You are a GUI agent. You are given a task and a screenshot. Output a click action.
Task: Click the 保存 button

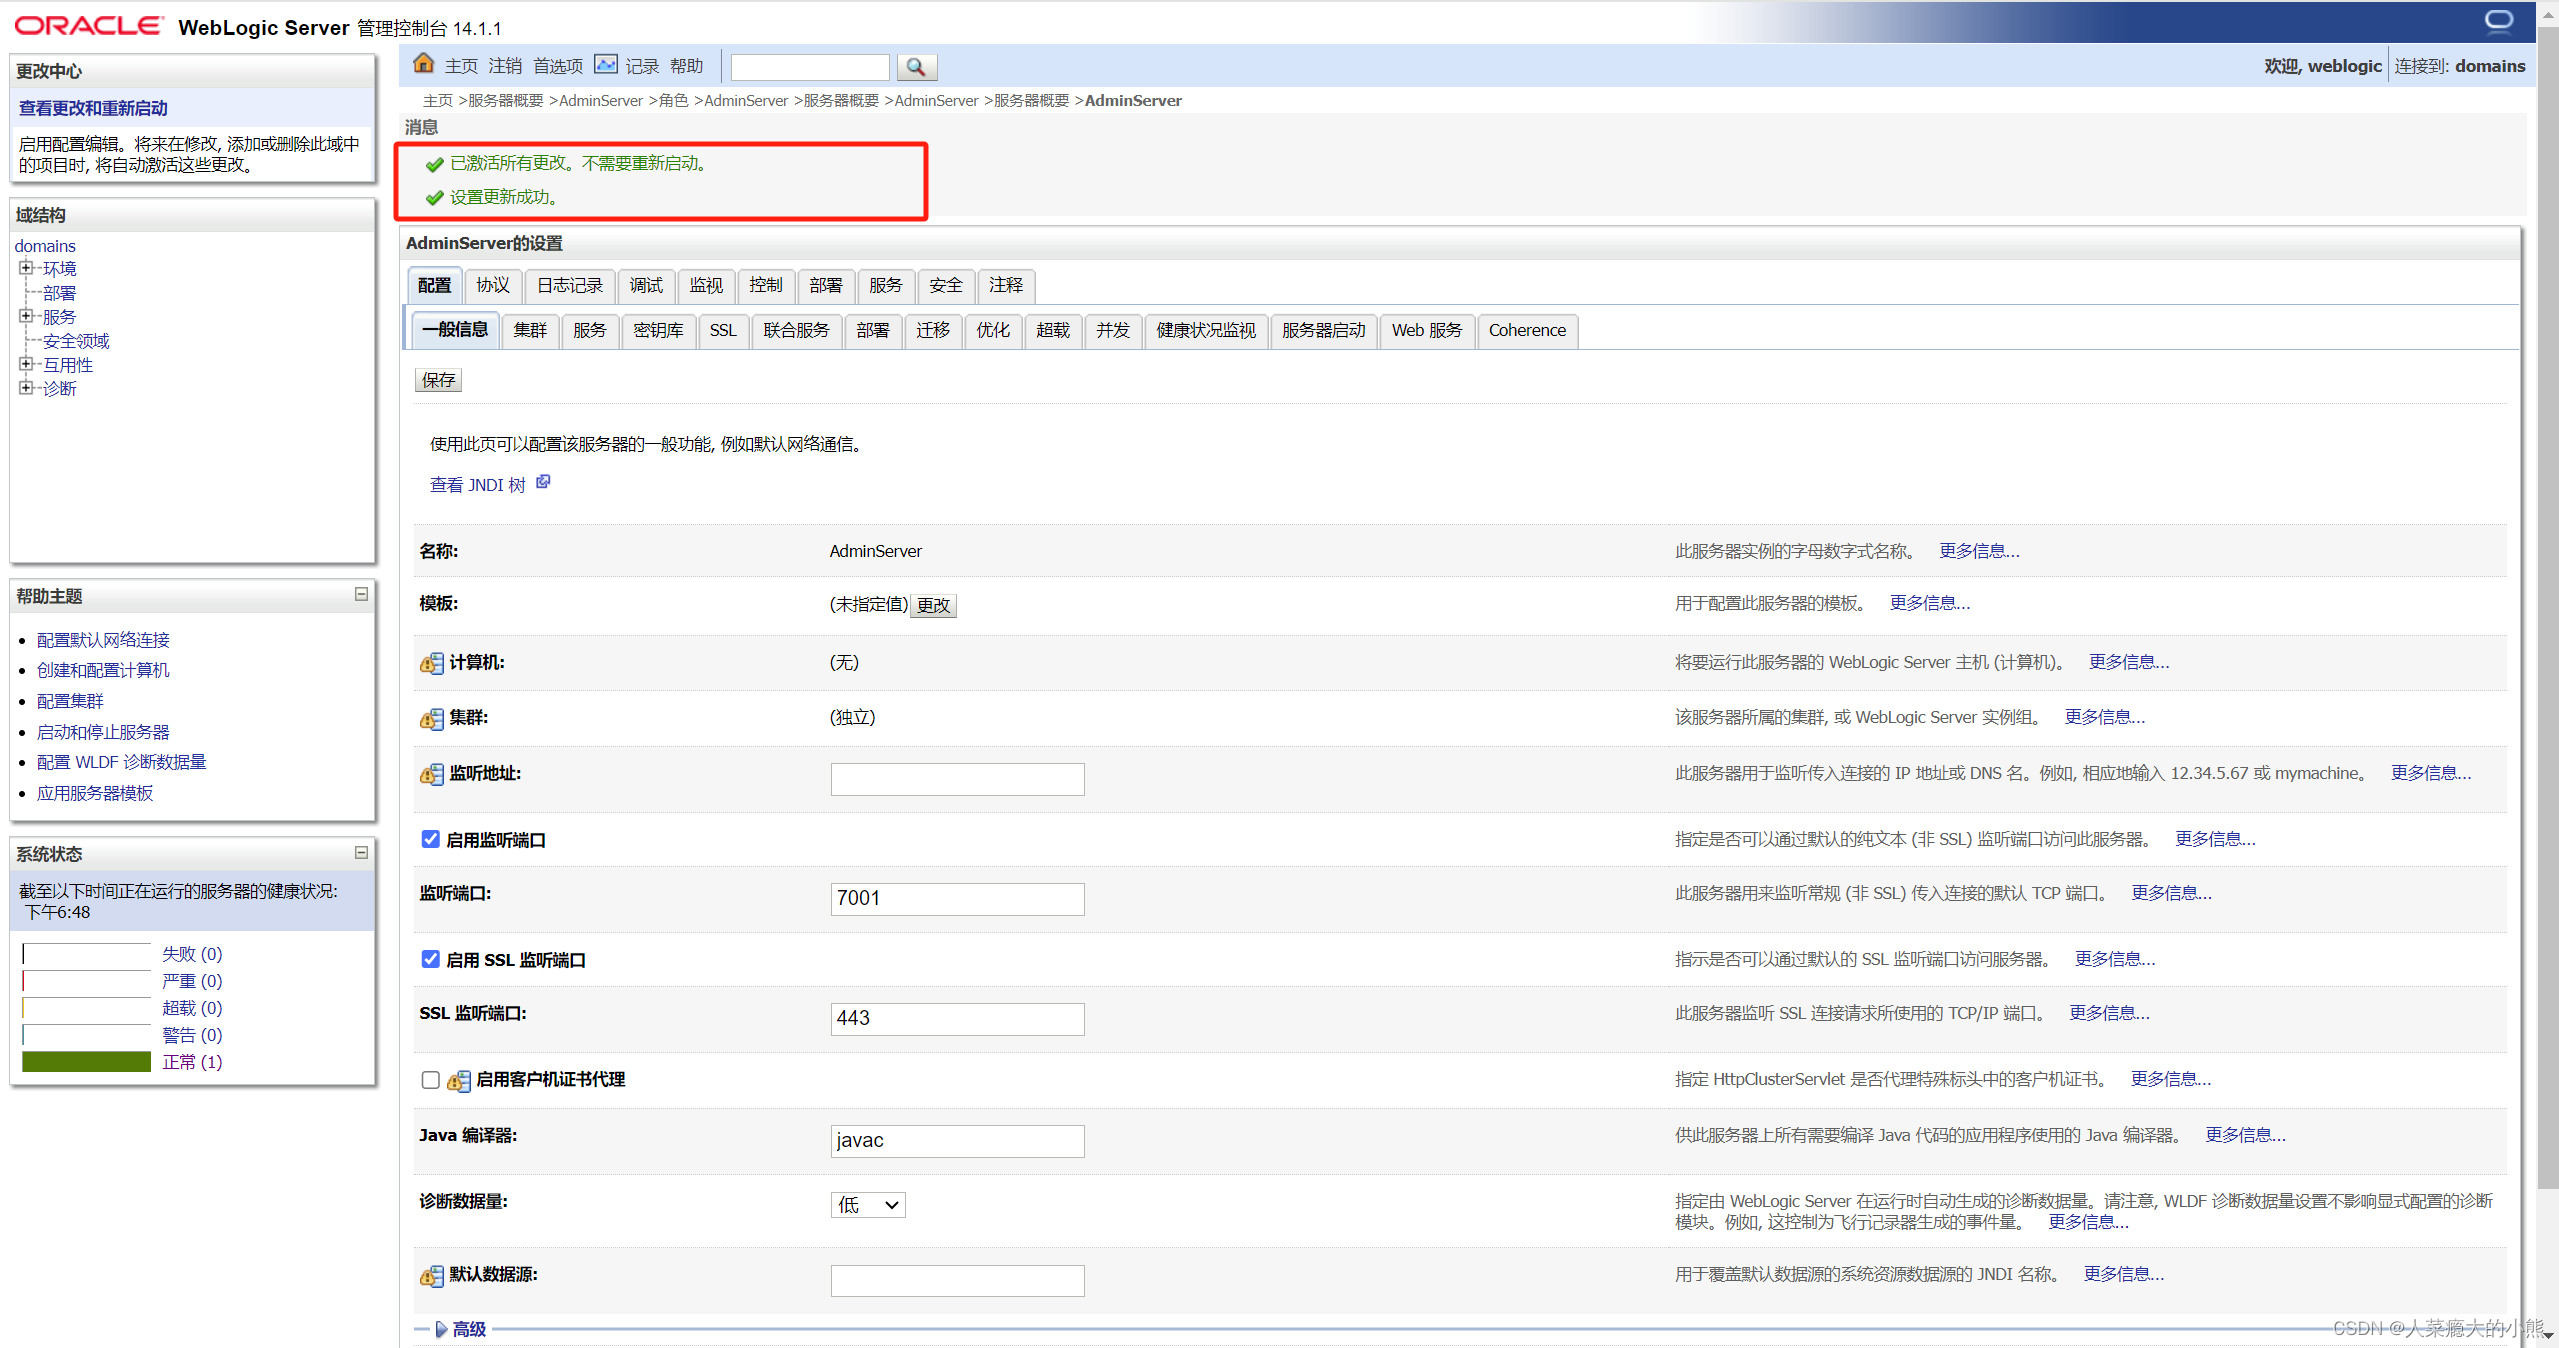[x=437, y=379]
